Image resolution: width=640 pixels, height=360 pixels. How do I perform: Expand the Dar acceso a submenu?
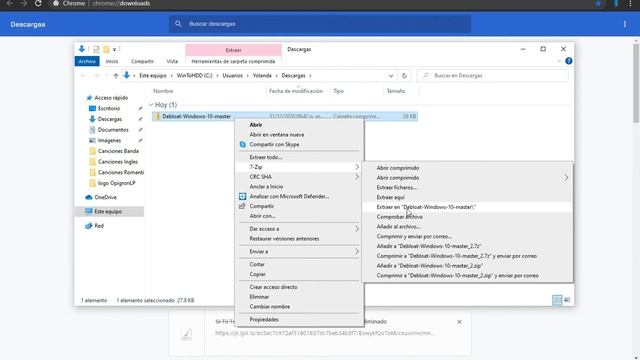tap(357, 229)
